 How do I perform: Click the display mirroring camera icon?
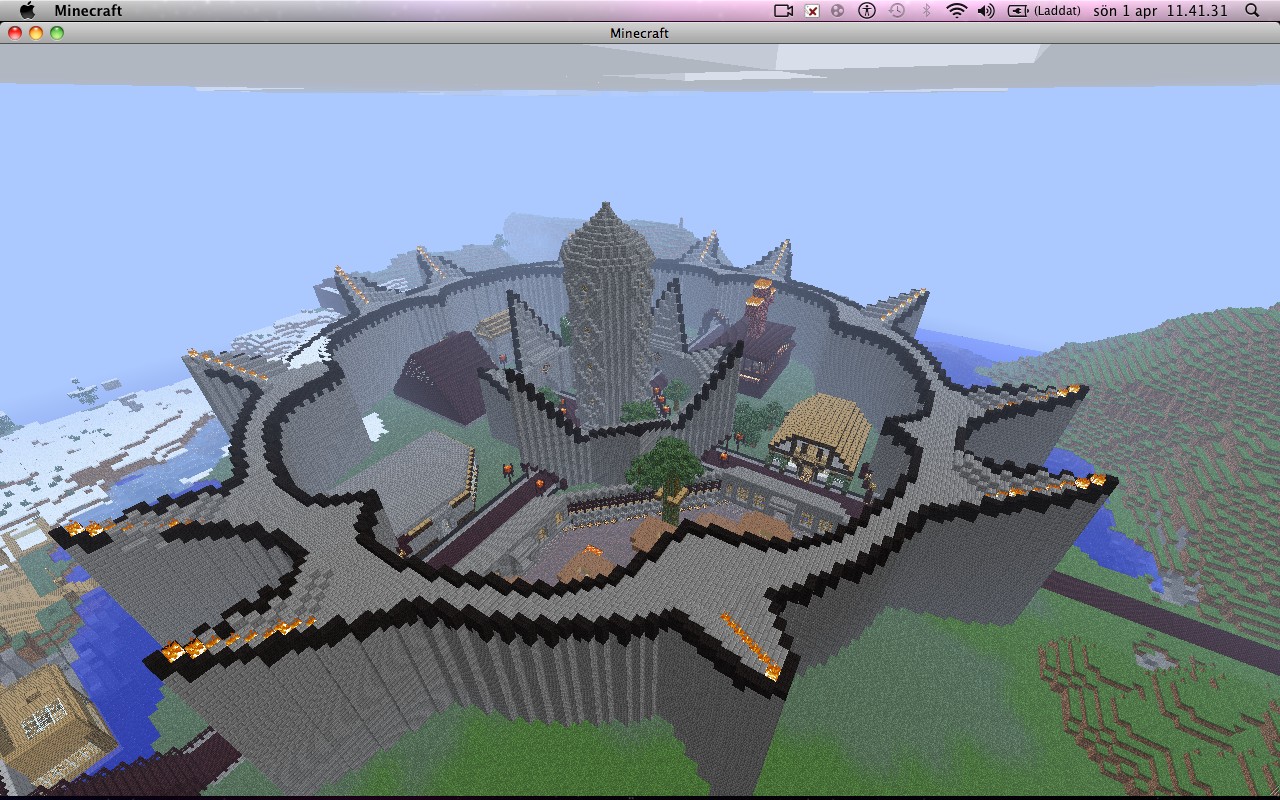coord(783,11)
